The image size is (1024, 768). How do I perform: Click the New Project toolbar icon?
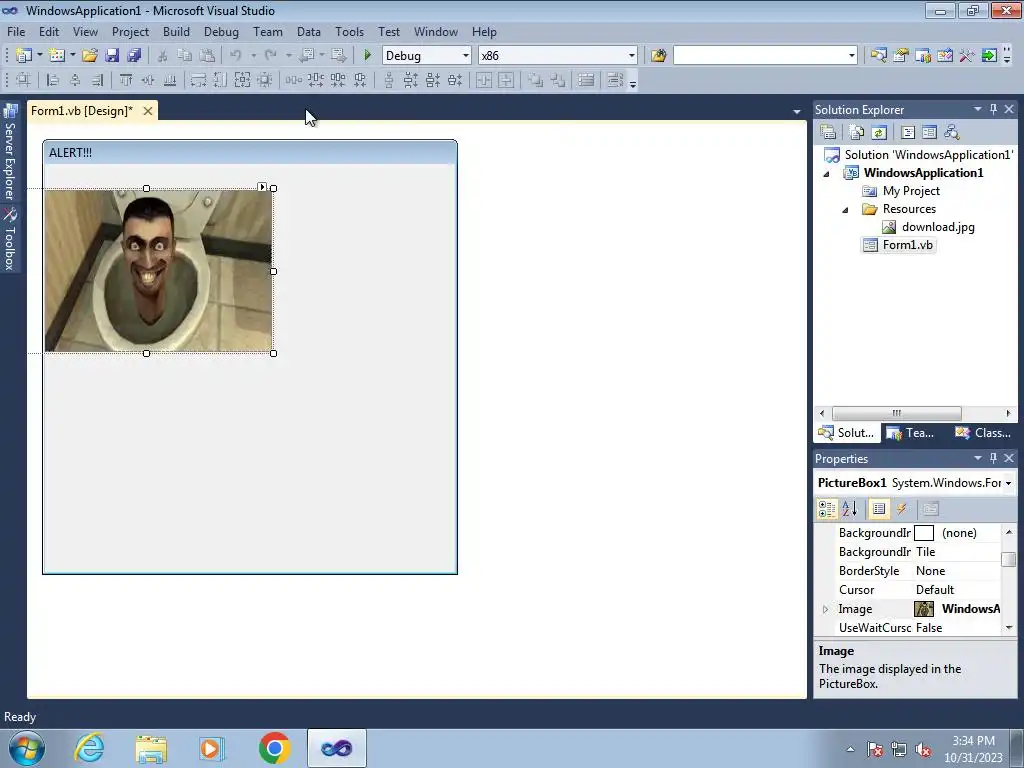(24, 56)
